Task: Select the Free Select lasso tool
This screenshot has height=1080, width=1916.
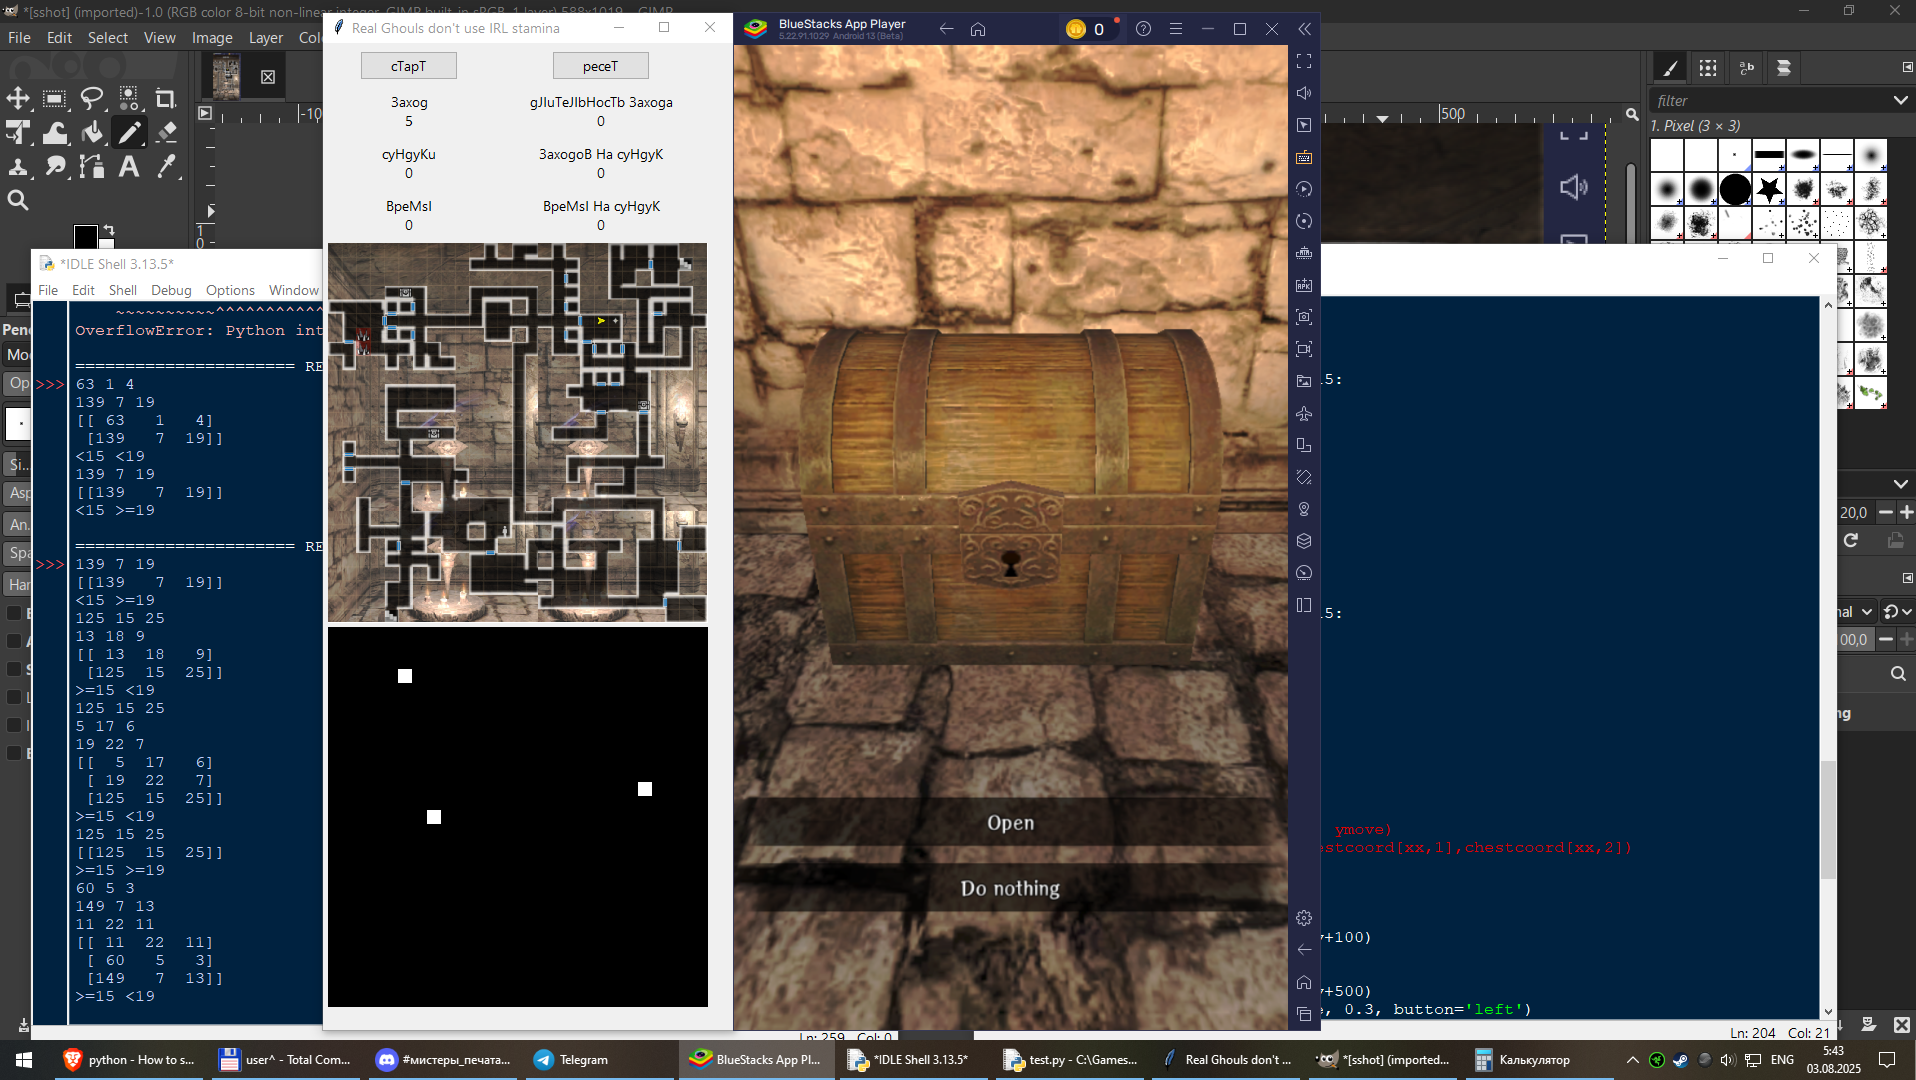Action: point(92,98)
